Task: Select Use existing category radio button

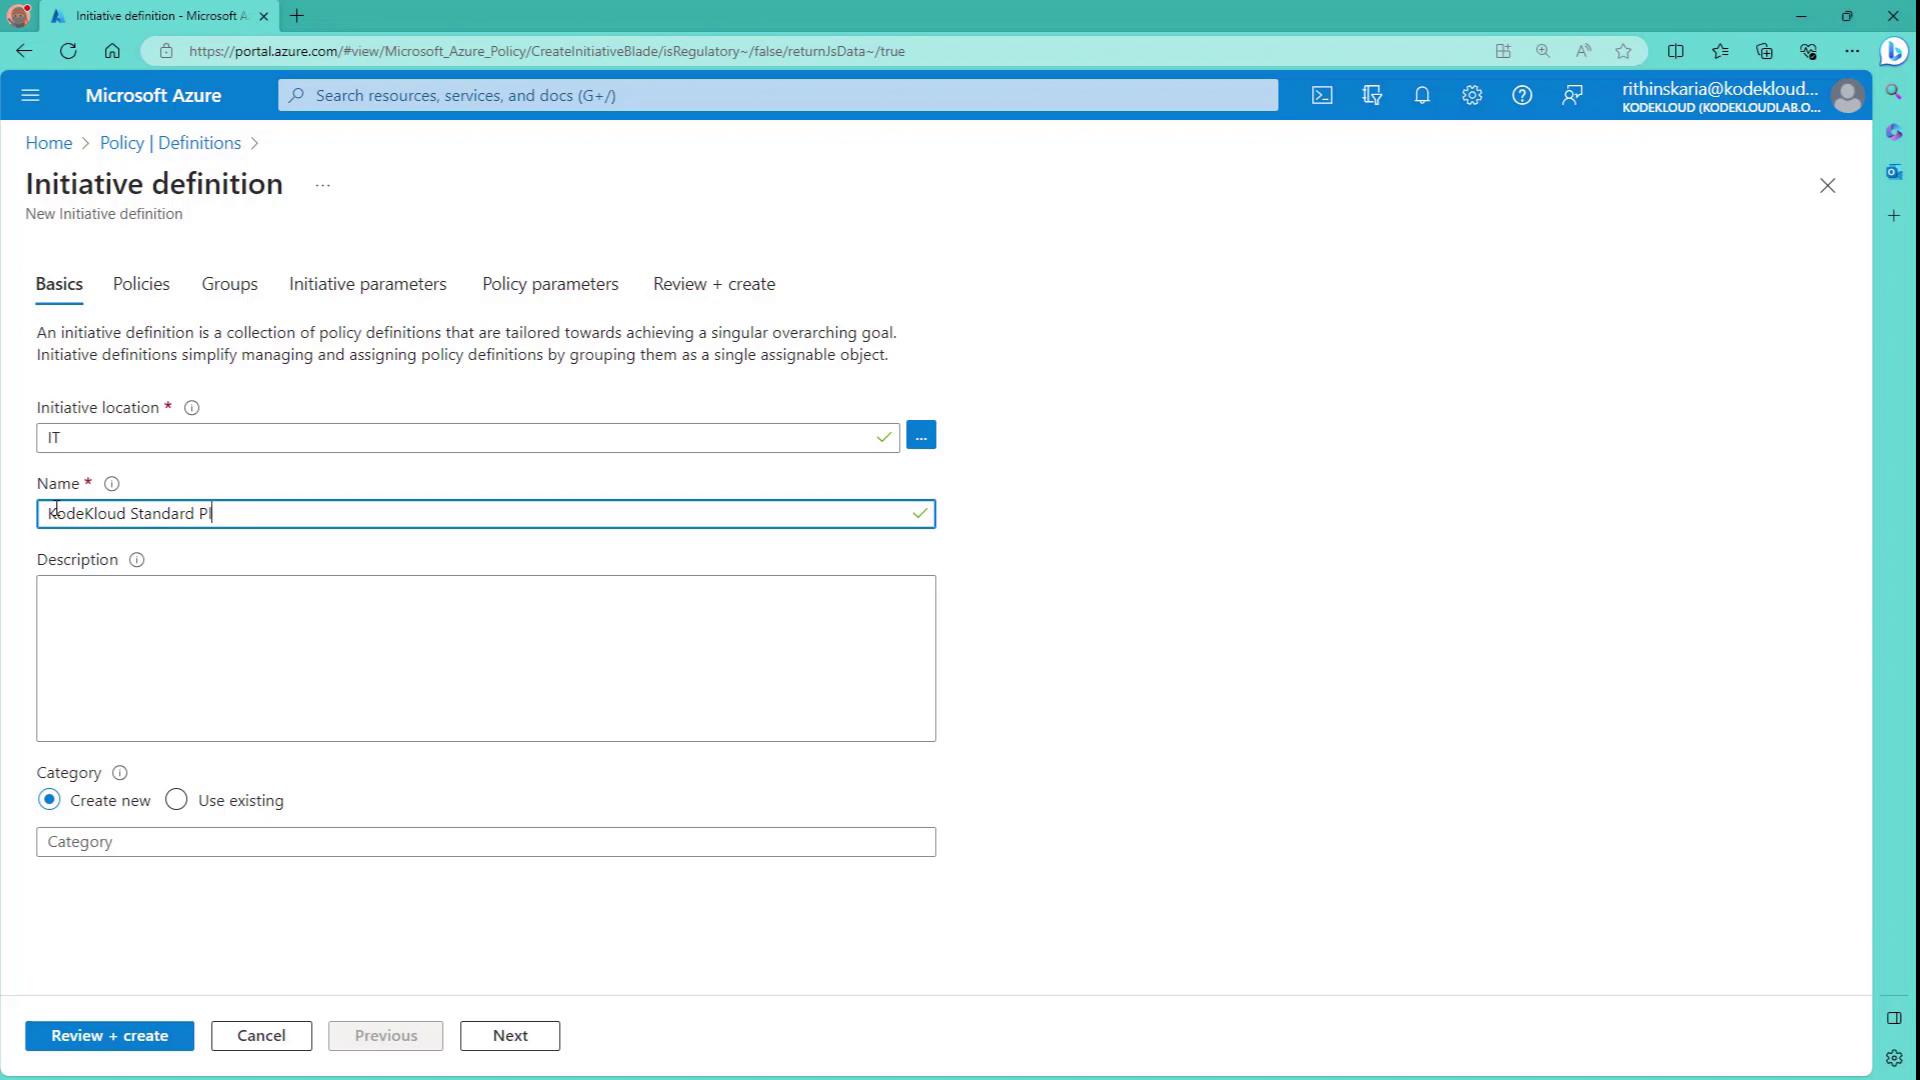Action: 176,800
